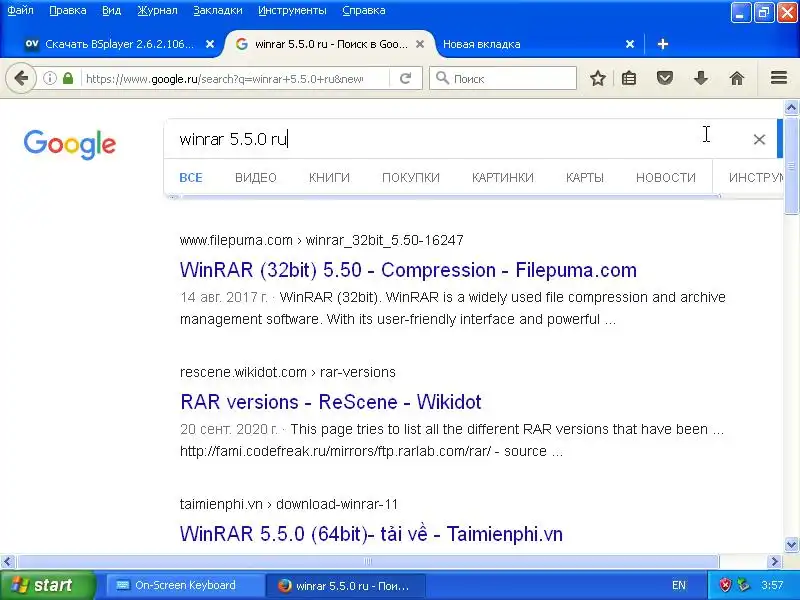Click the horizontal scrollbar right arrow
The height and width of the screenshot is (600, 800).
[774, 562]
